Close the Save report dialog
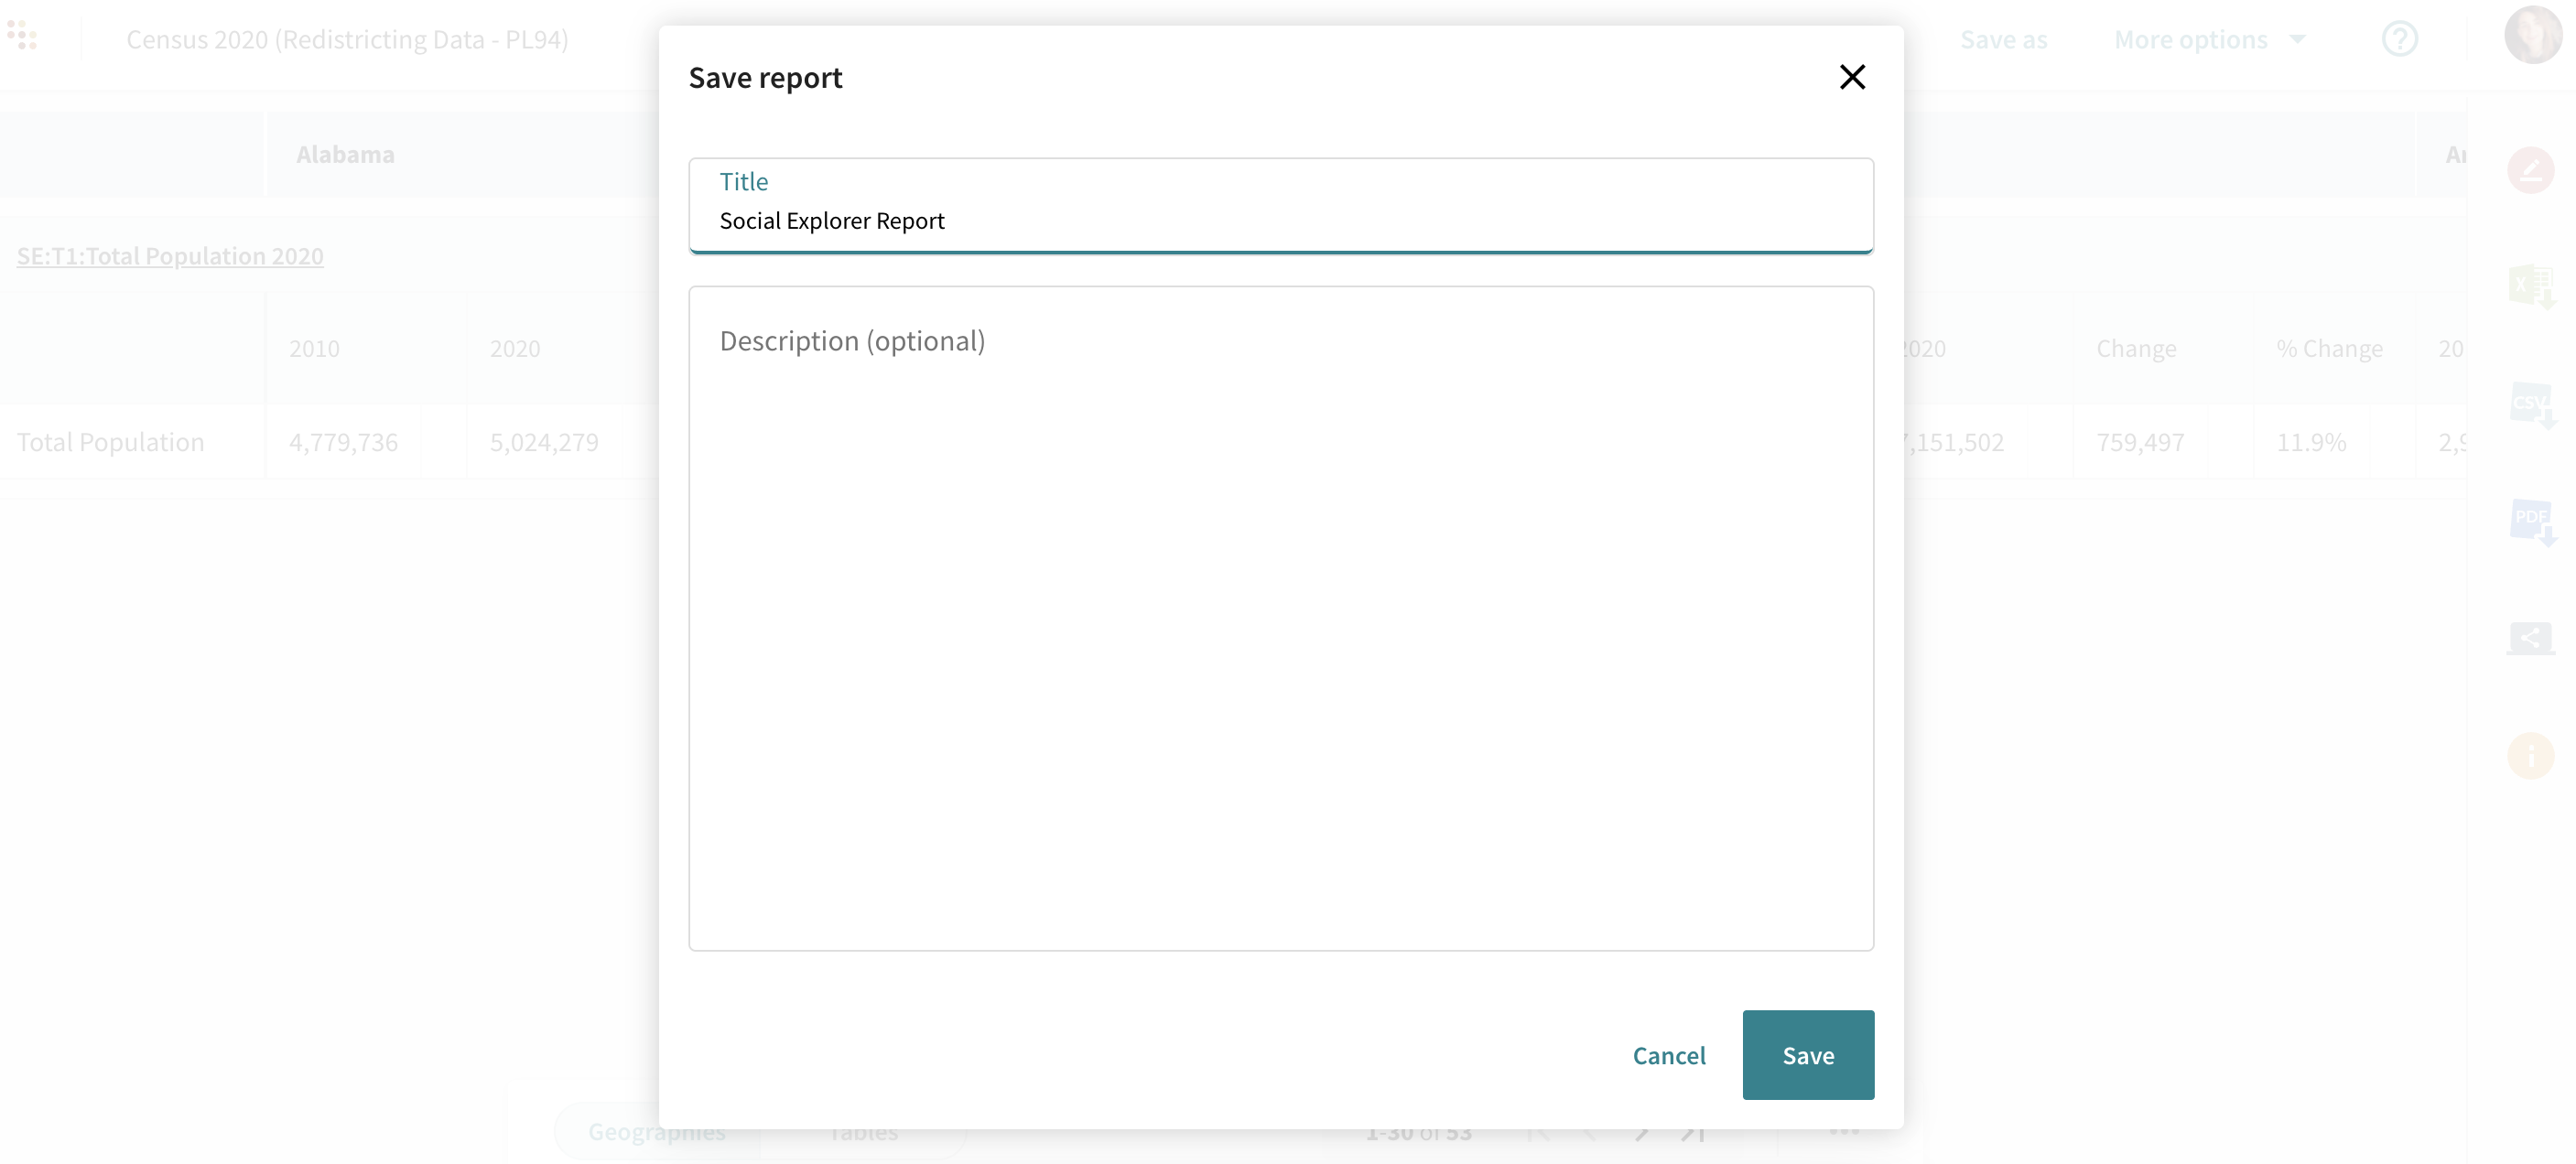Screen dimensions: 2576x1164 point(1852,77)
